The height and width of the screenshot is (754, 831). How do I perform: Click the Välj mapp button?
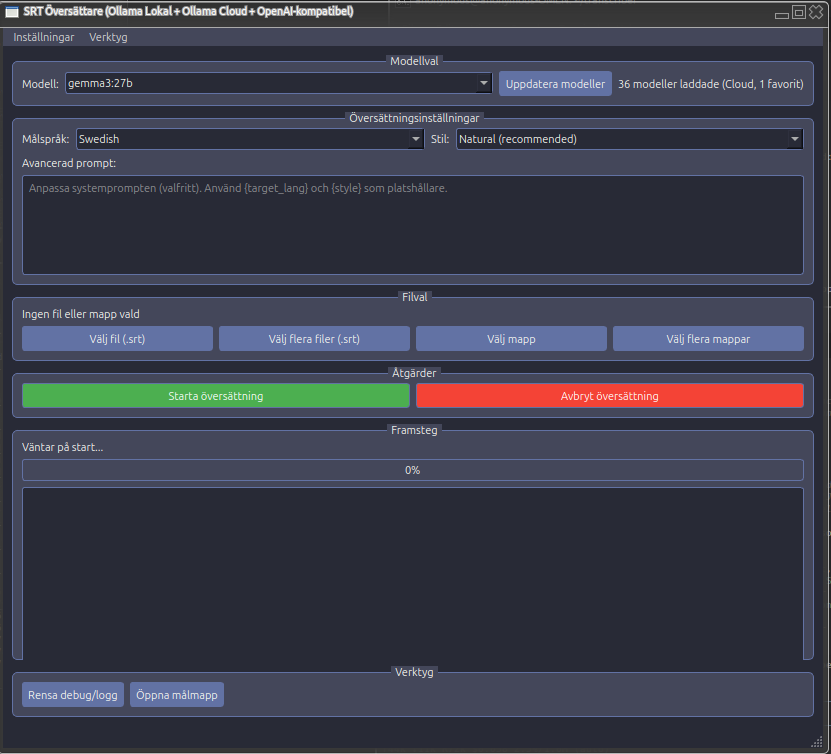point(511,339)
